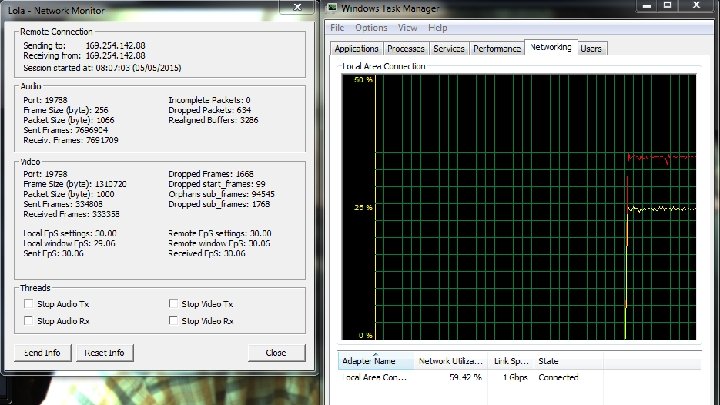This screenshot has height=405, width=720.
Task: Click the Orphans sub_frames: 94545 value
Action: (221, 194)
